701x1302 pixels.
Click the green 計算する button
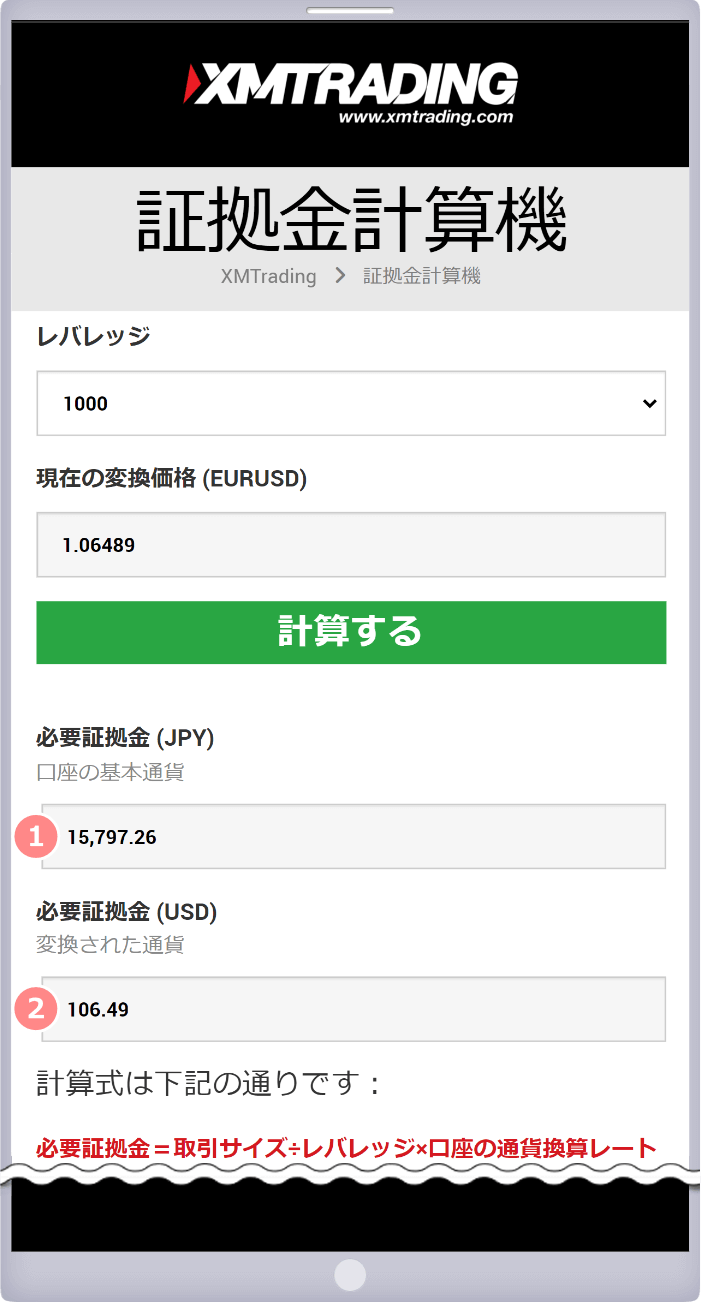[x=351, y=632]
